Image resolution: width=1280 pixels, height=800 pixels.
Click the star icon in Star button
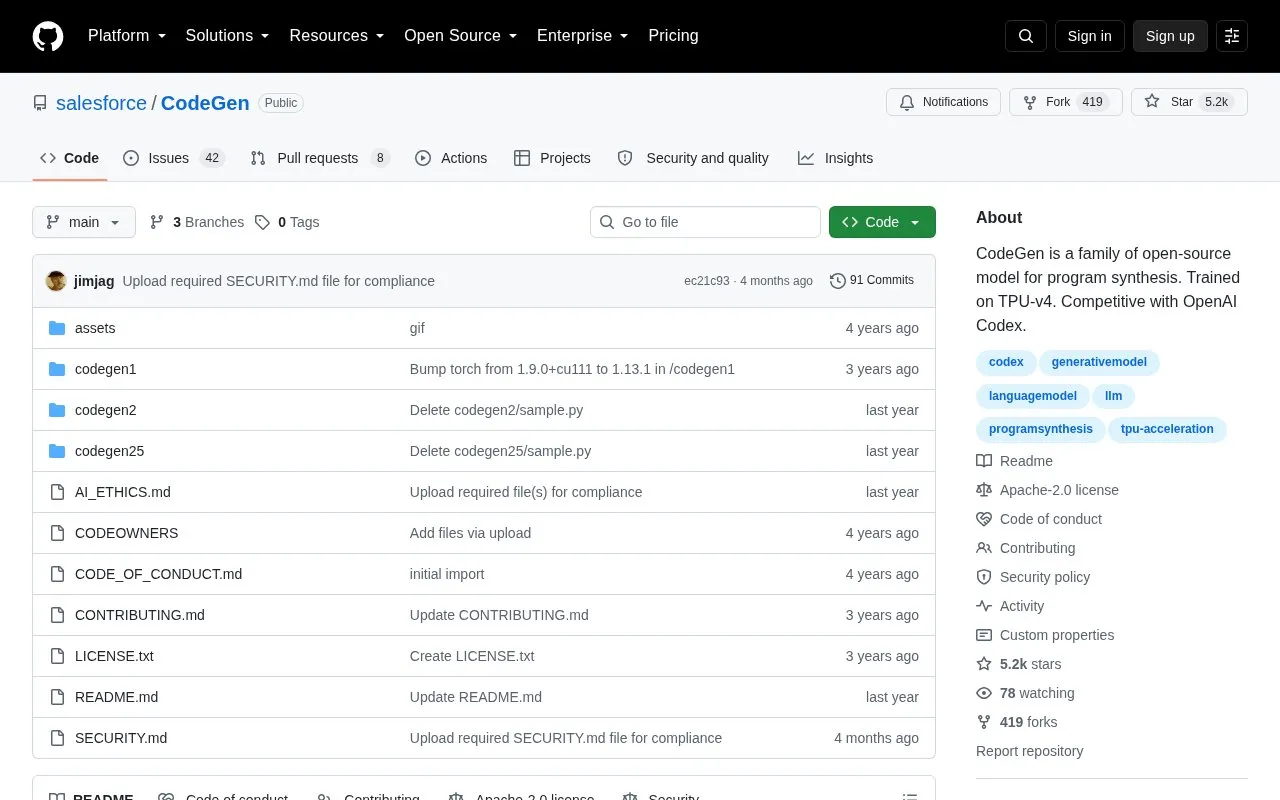(1152, 102)
